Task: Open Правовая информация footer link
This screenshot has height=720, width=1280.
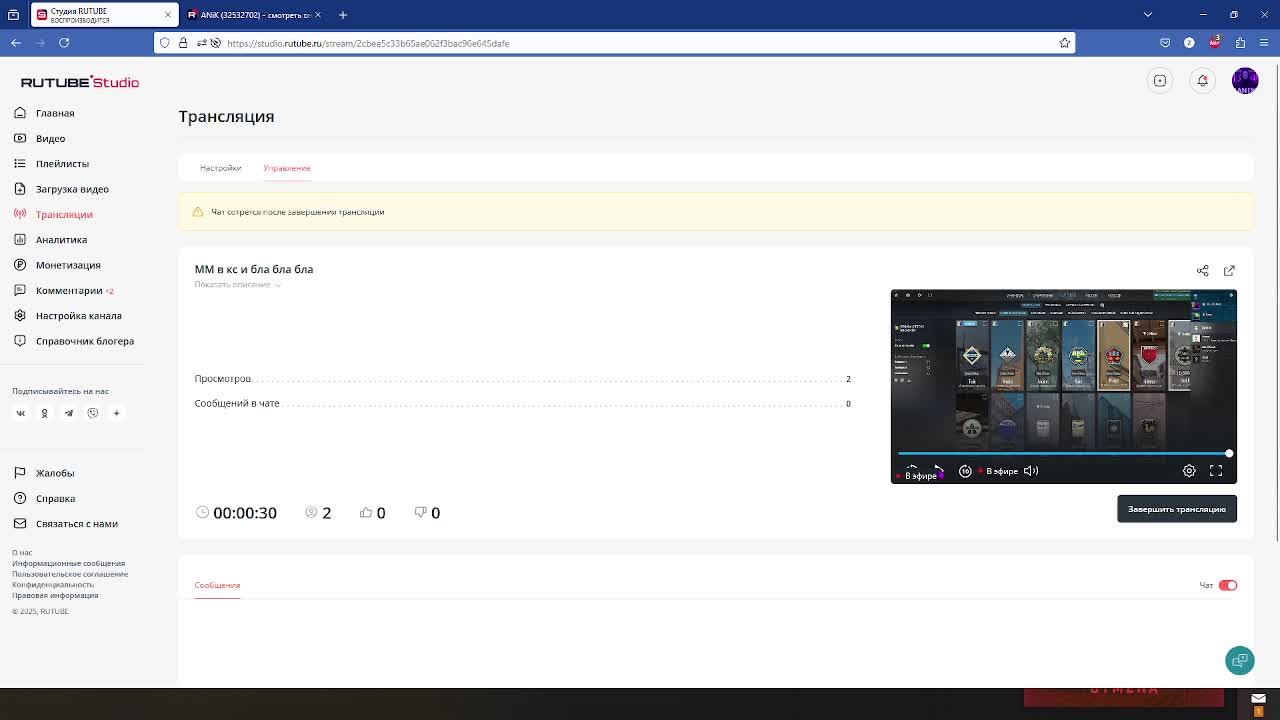Action: [x=55, y=595]
